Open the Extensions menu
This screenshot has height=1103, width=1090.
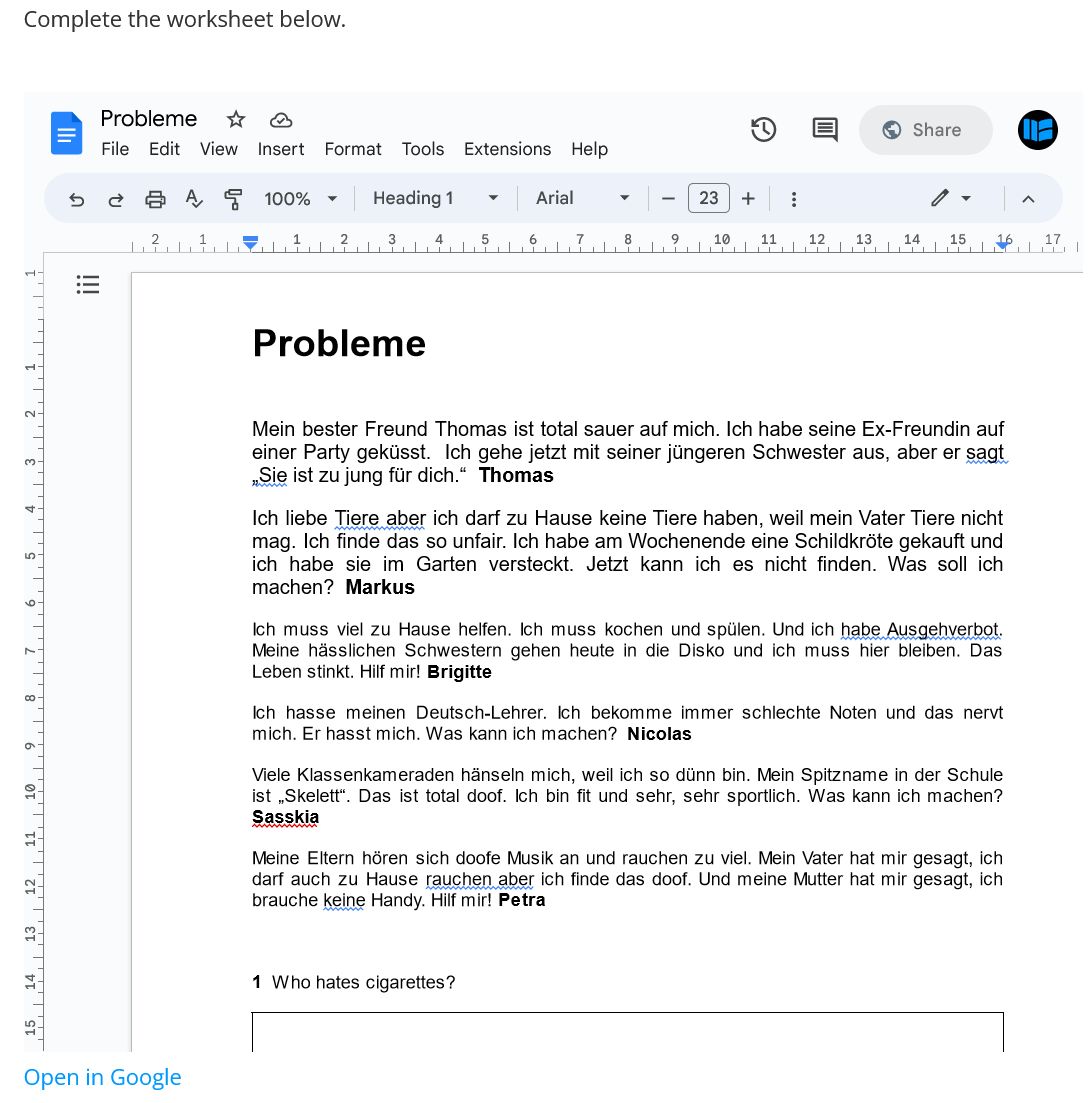coord(507,149)
